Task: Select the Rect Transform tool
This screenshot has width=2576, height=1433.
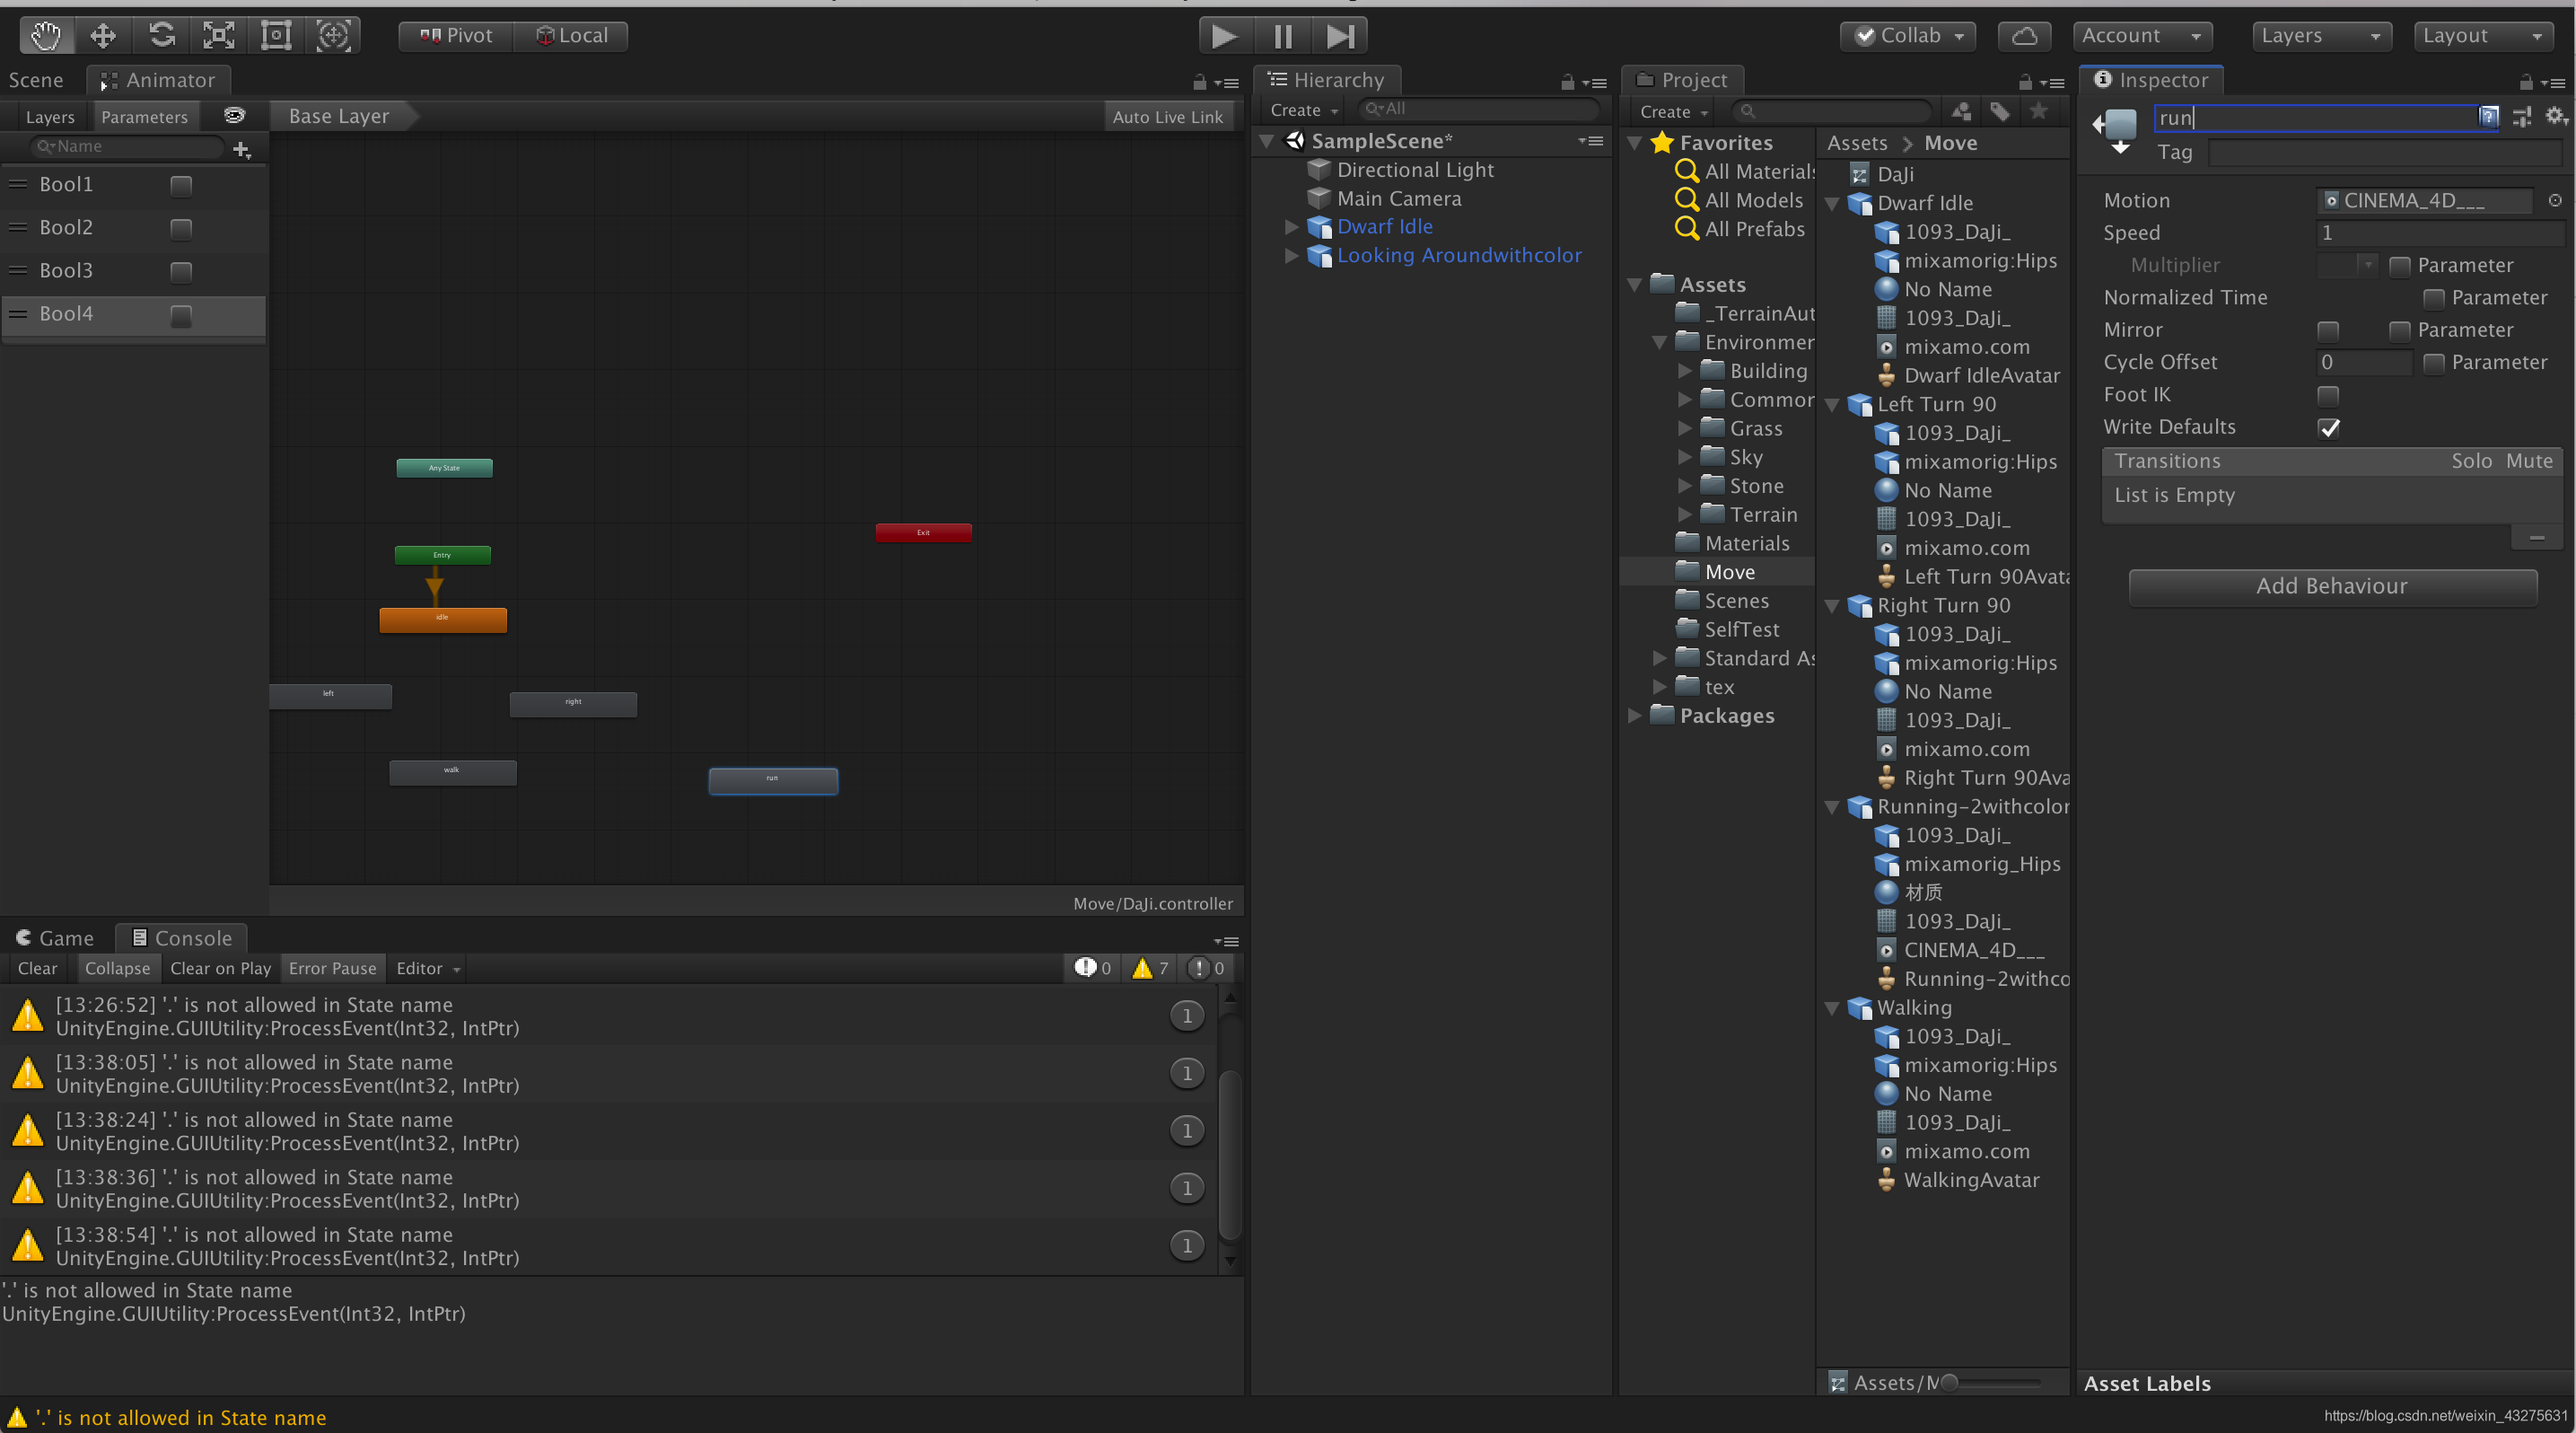Action: coord(276,36)
